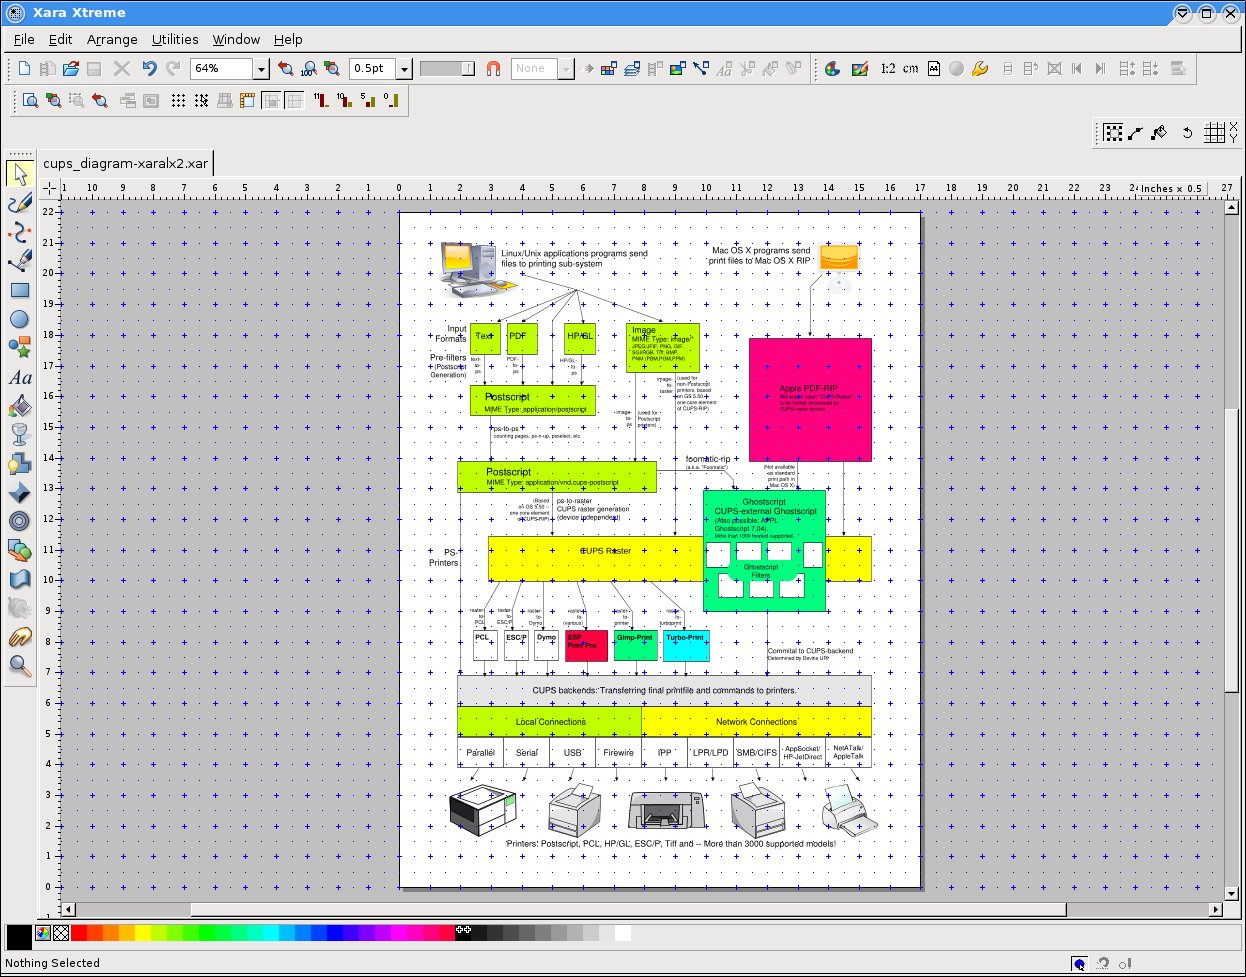Select the Bevel tool
The height and width of the screenshot is (977, 1246).
click(x=20, y=492)
